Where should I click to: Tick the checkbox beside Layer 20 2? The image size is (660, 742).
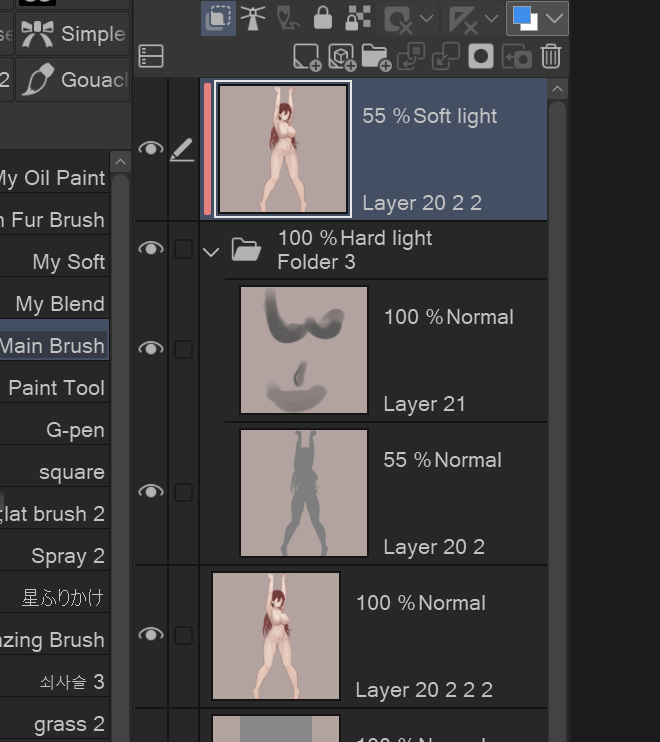tap(183, 492)
